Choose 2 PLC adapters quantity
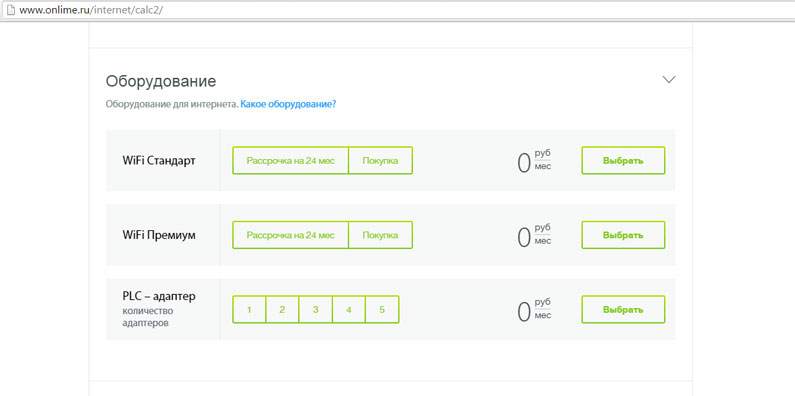Image resolution: width=795 pixels, height=396 pixels. 282,310
